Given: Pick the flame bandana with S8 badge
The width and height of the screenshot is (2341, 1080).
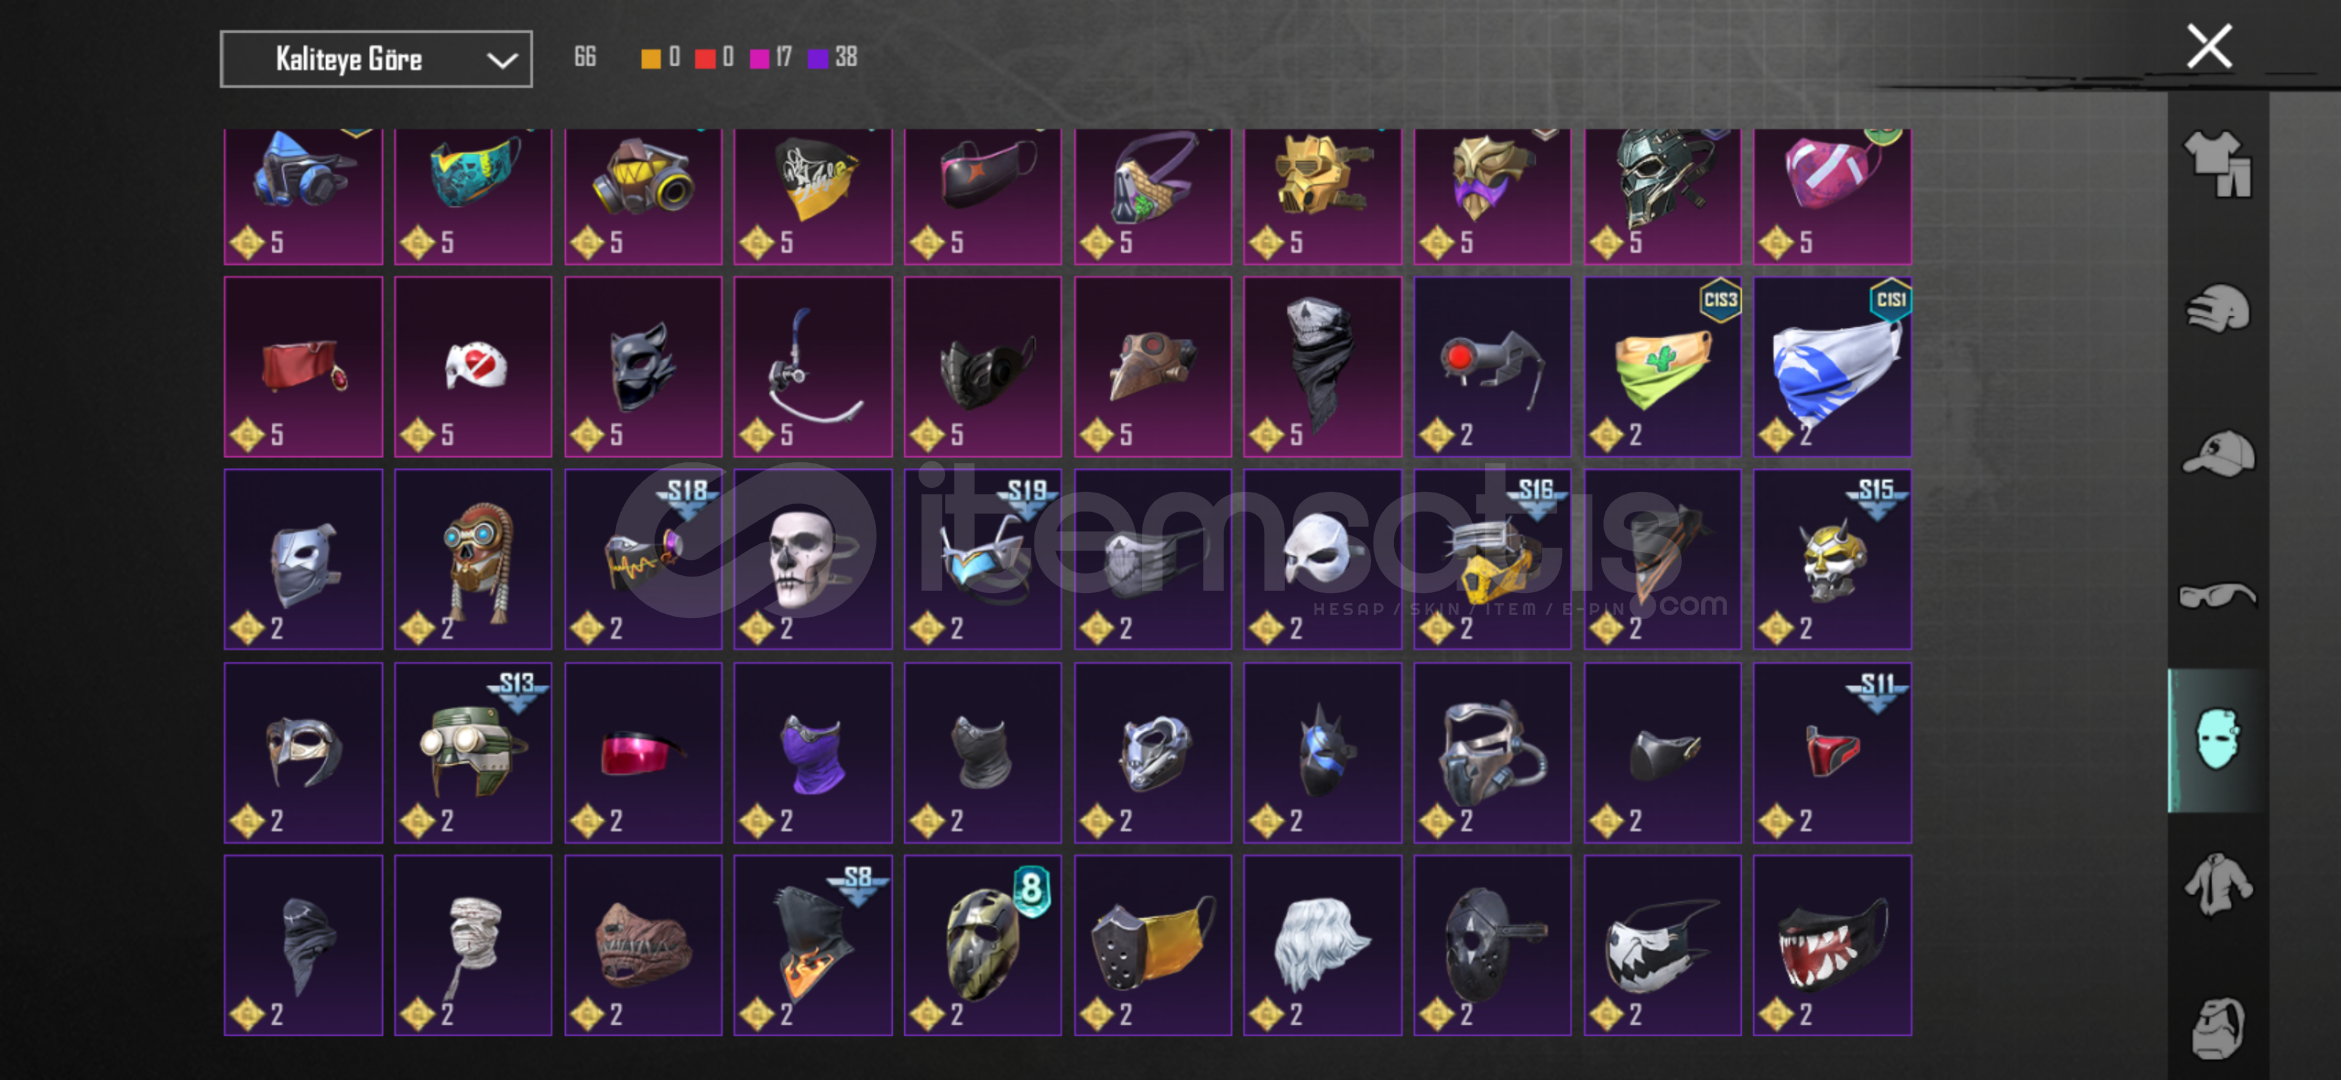Looking at the screenshot, I should (x=812, y=945).
